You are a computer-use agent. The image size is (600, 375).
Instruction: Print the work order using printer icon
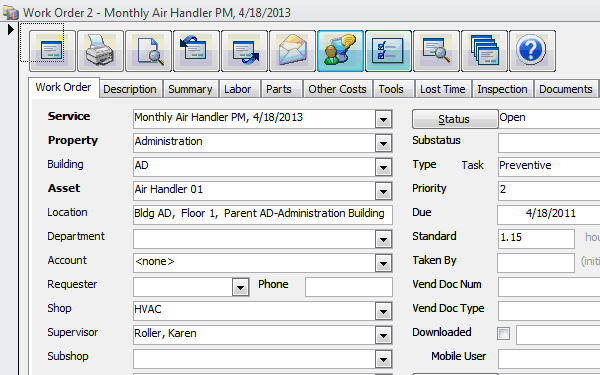pyautogui.click(x=100, y=51)
